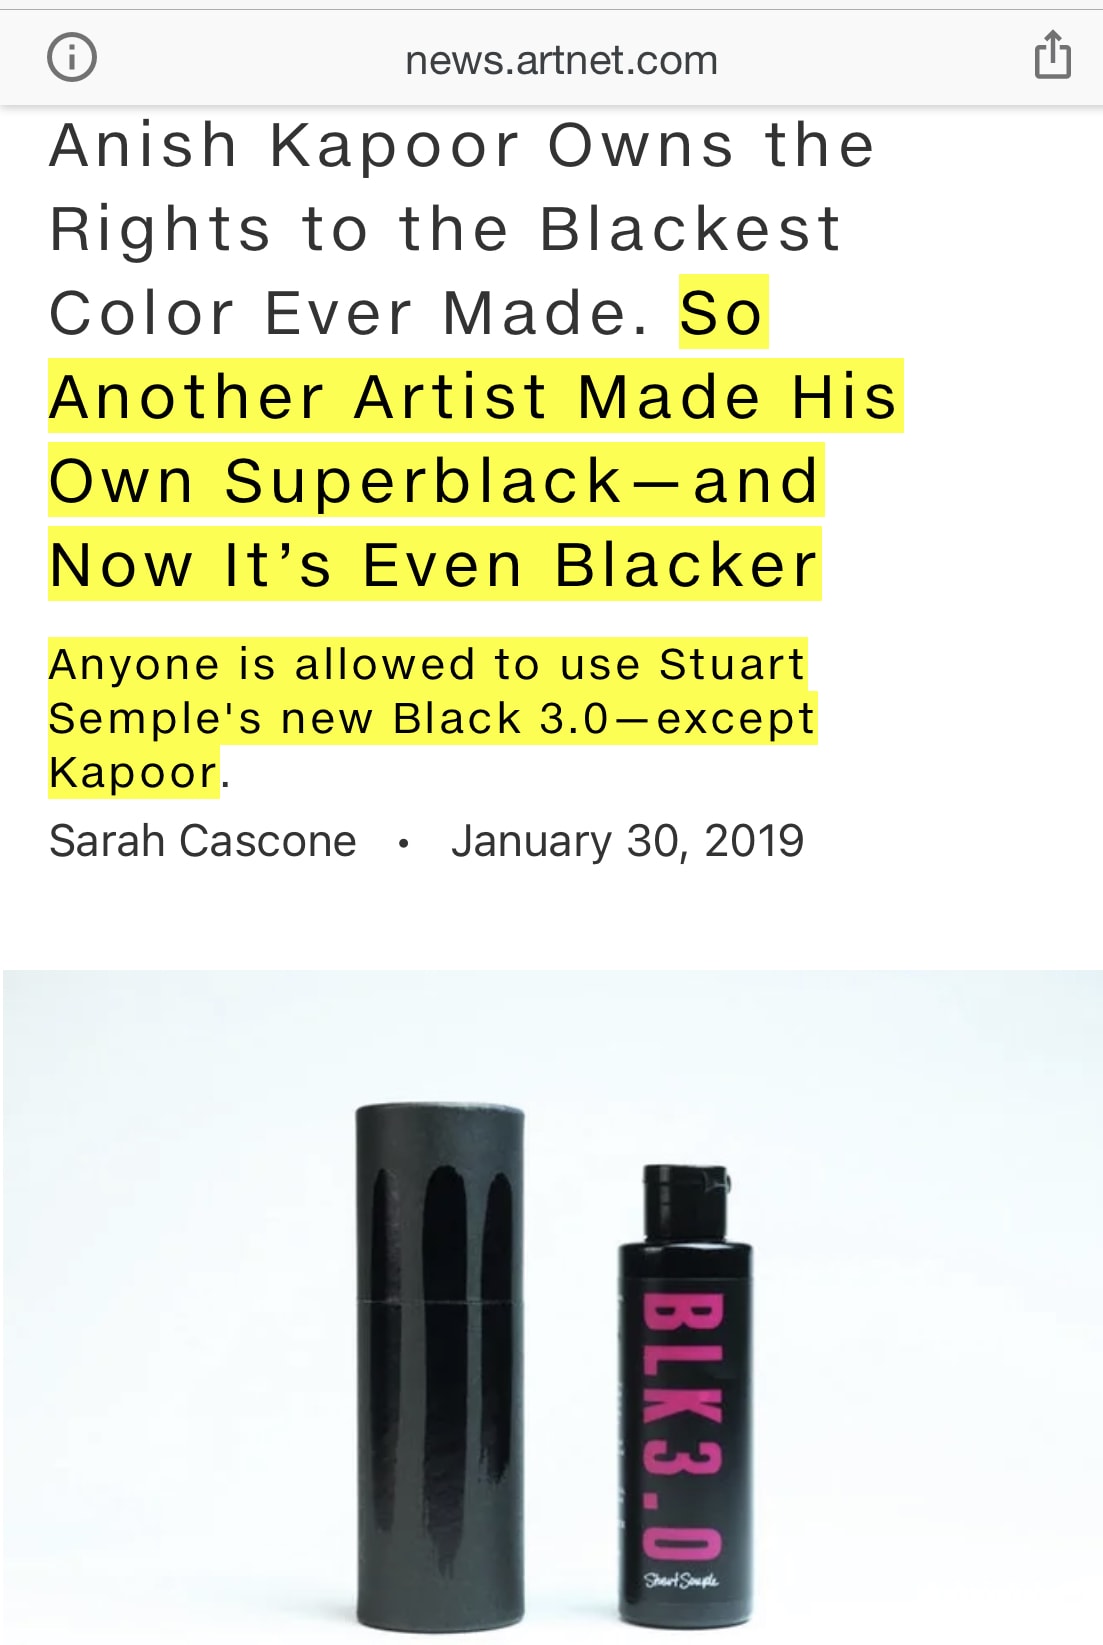Tap highlighted line "Another Artist Made His"
1103x1645 pixels.
pos(475,397)
